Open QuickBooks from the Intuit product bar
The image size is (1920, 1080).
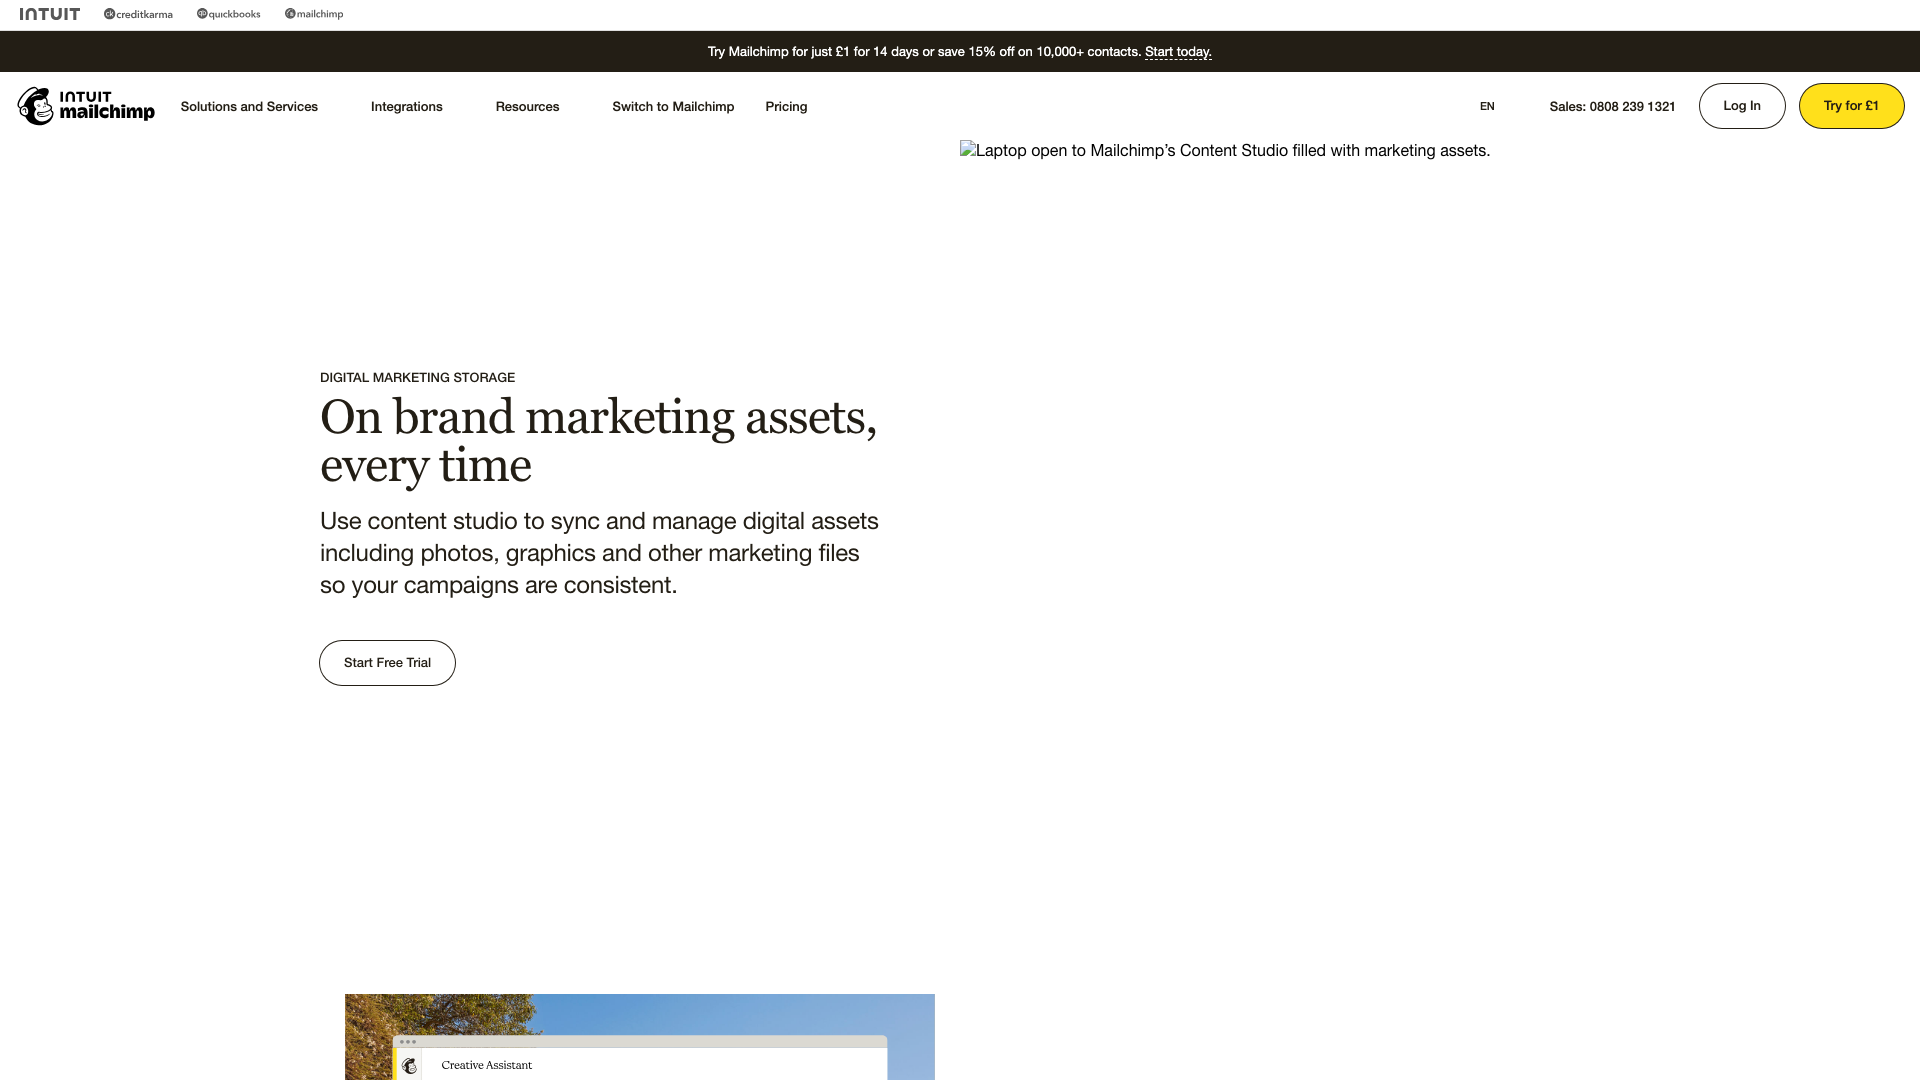[228, 14]
